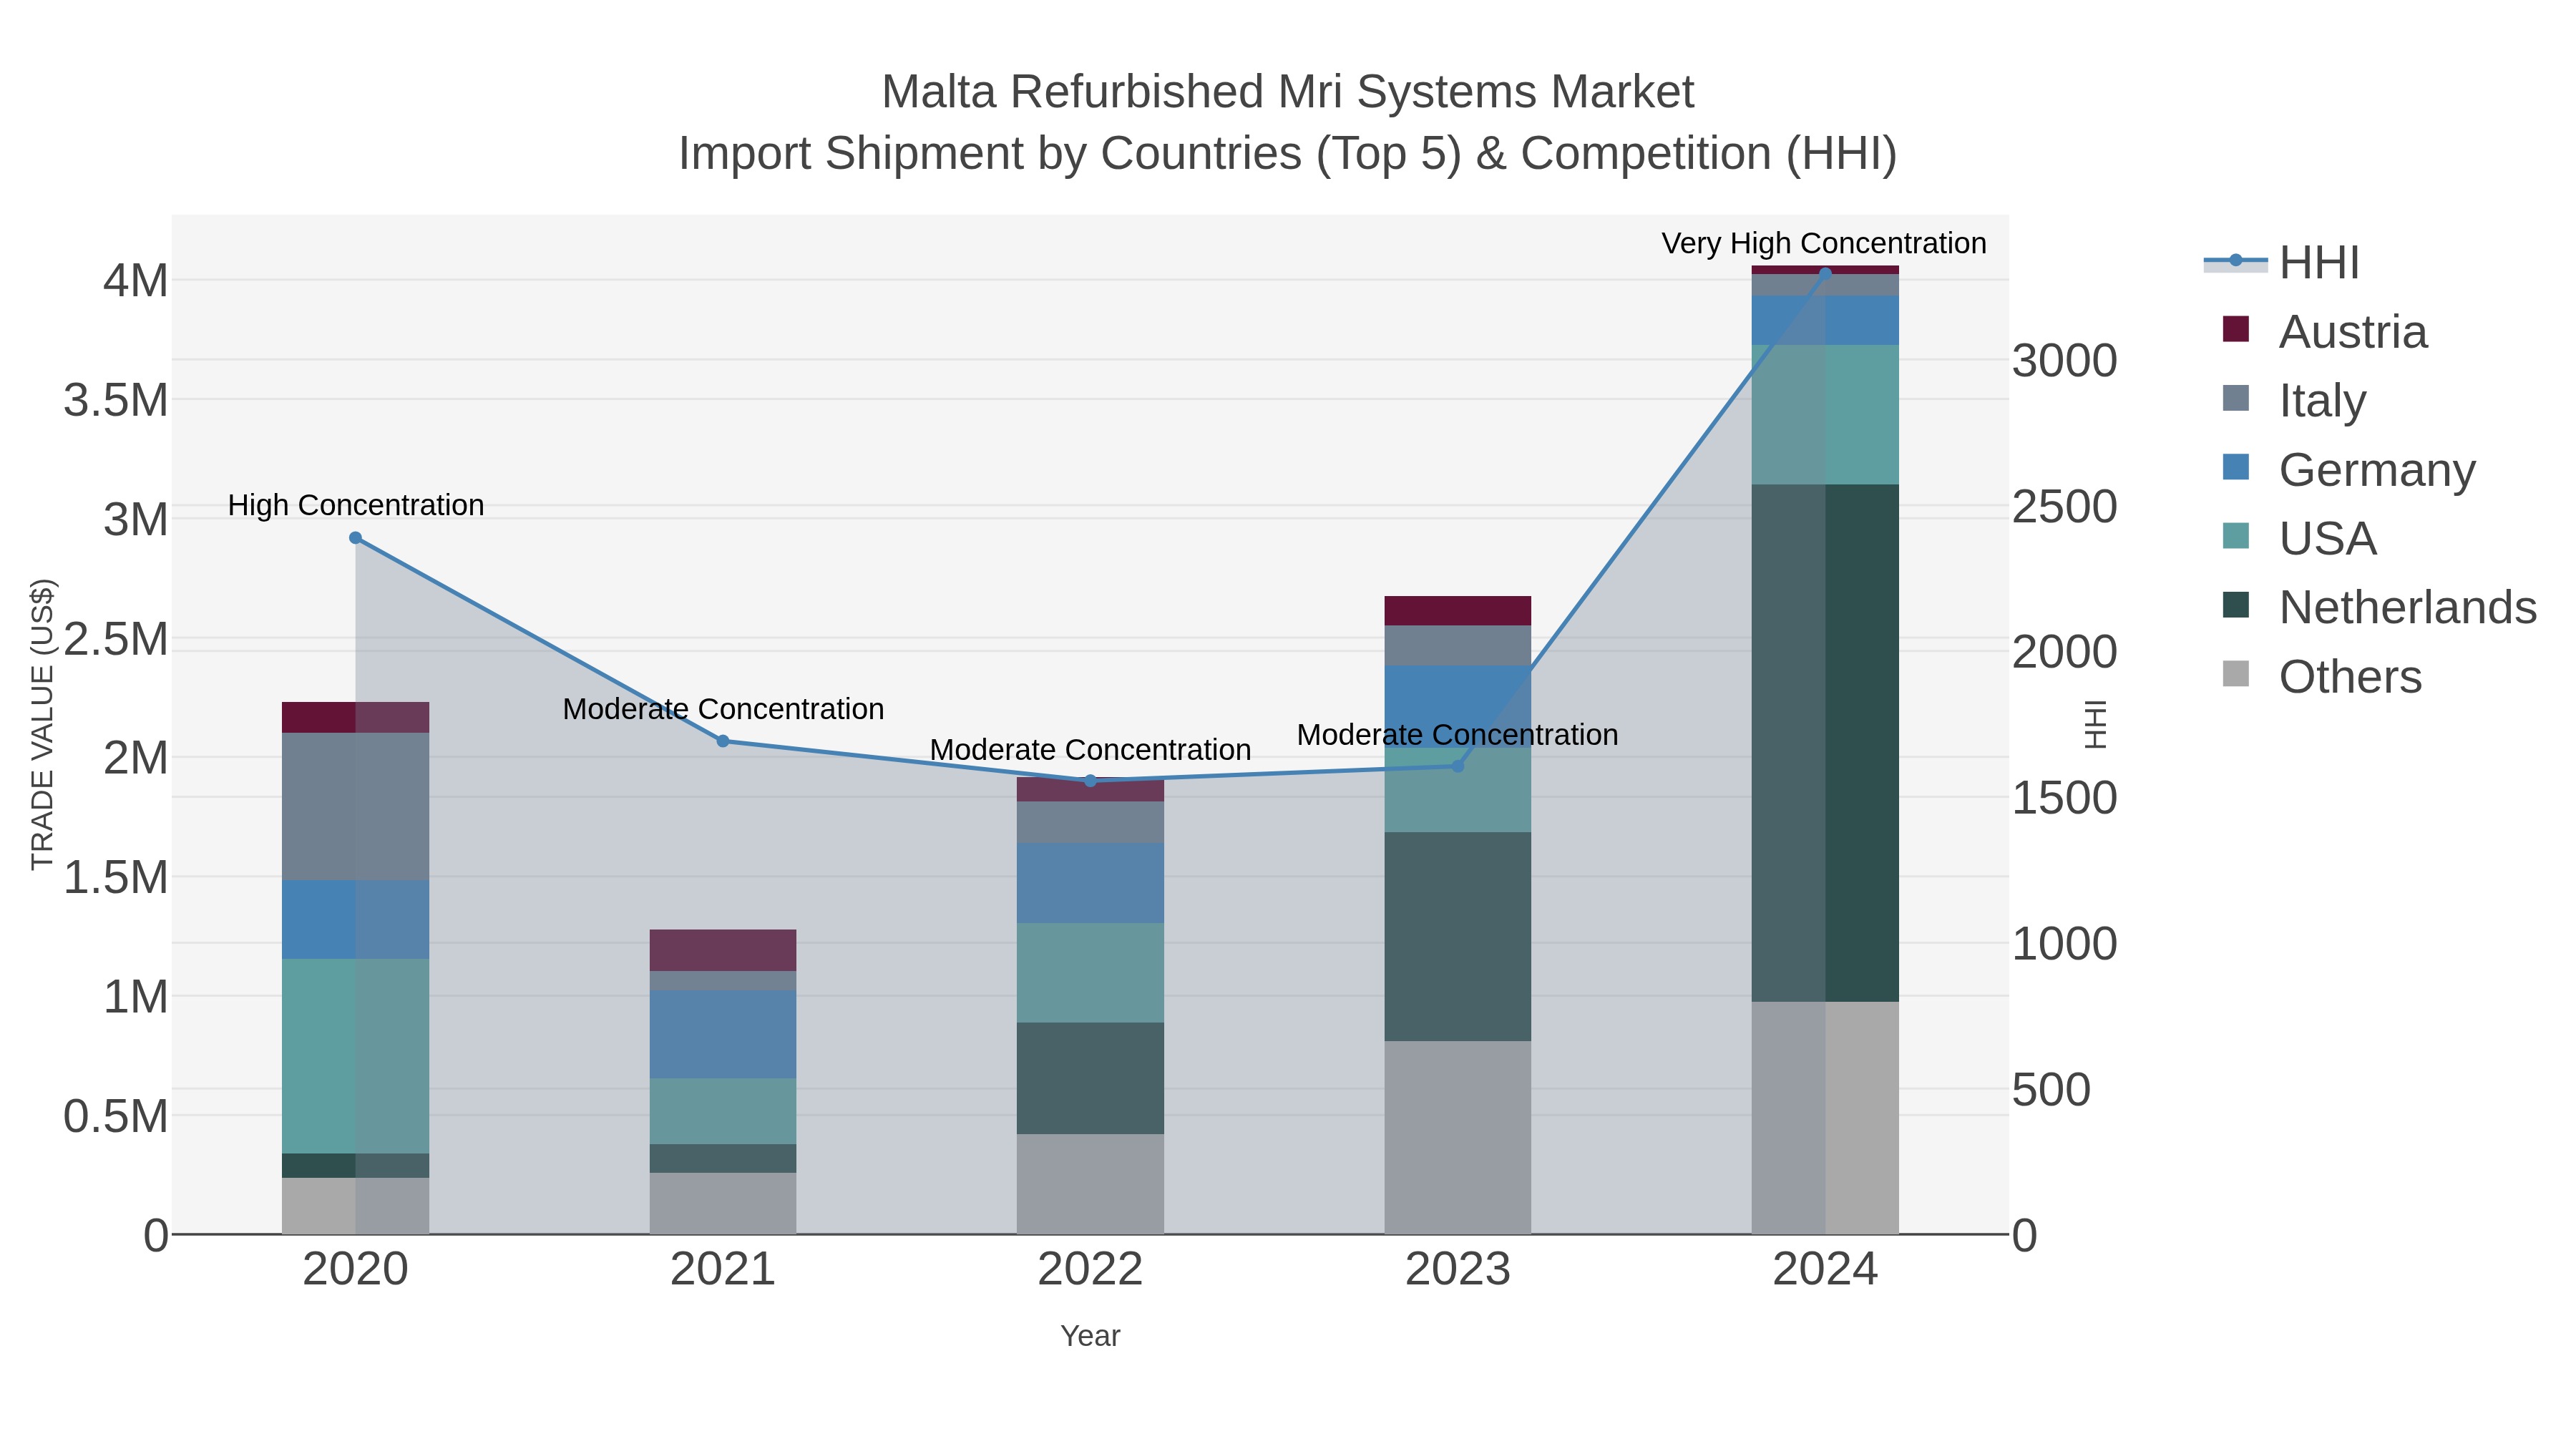Click 'Moderate Concentration' label above 2023
The image size is (2576, 1449).
(x=1457, y=735)
